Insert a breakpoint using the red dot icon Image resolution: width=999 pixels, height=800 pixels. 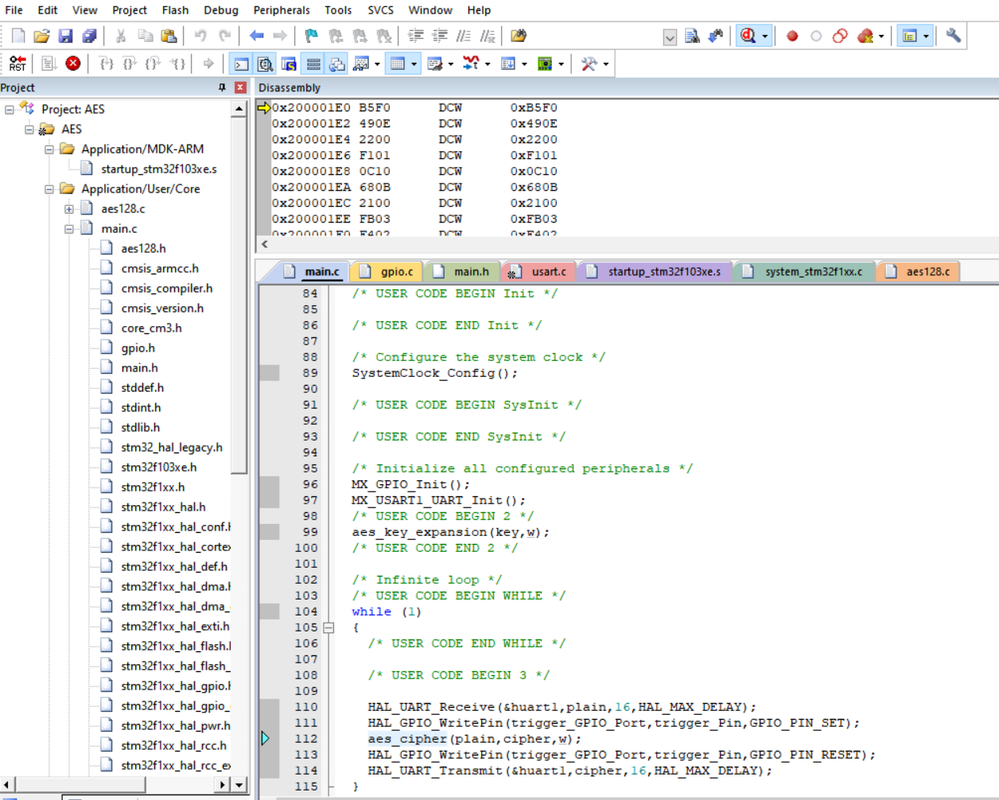click(x=792, y=36)
